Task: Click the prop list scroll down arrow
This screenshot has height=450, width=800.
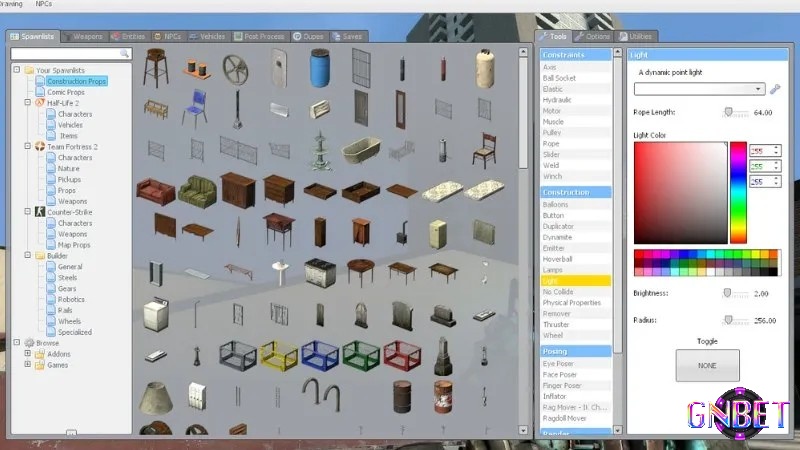Action: tap(523, 430)
